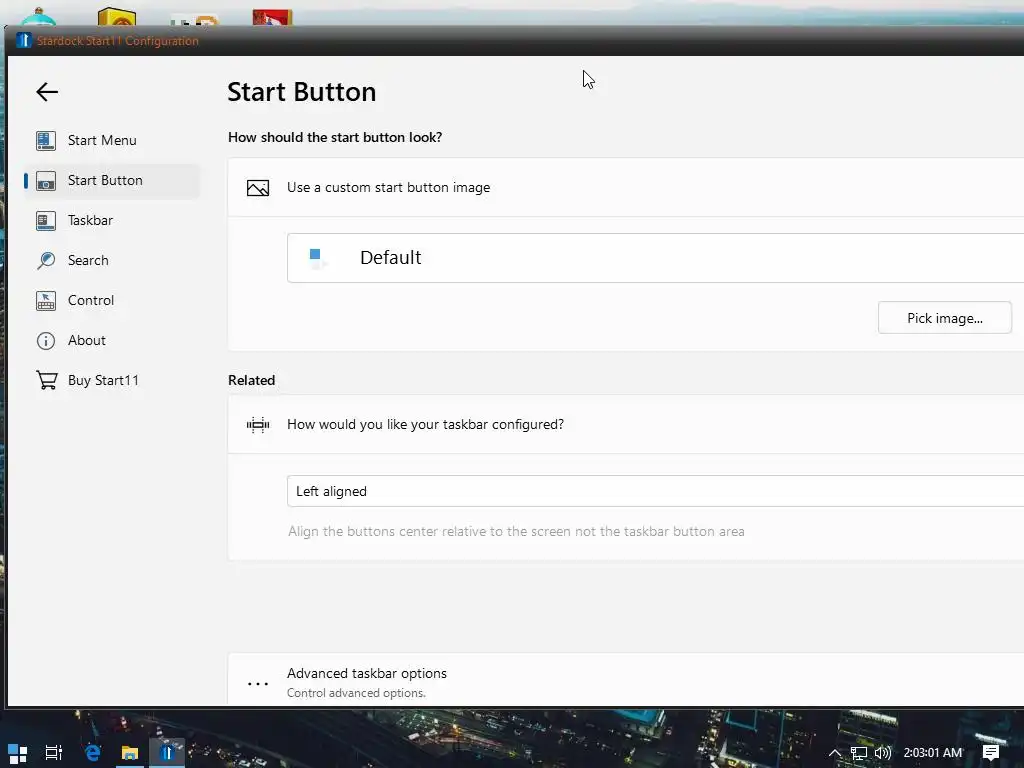
Task: Launch Edge browser from the taskbar
Action: pyautogui.click(x=93, y=753)
